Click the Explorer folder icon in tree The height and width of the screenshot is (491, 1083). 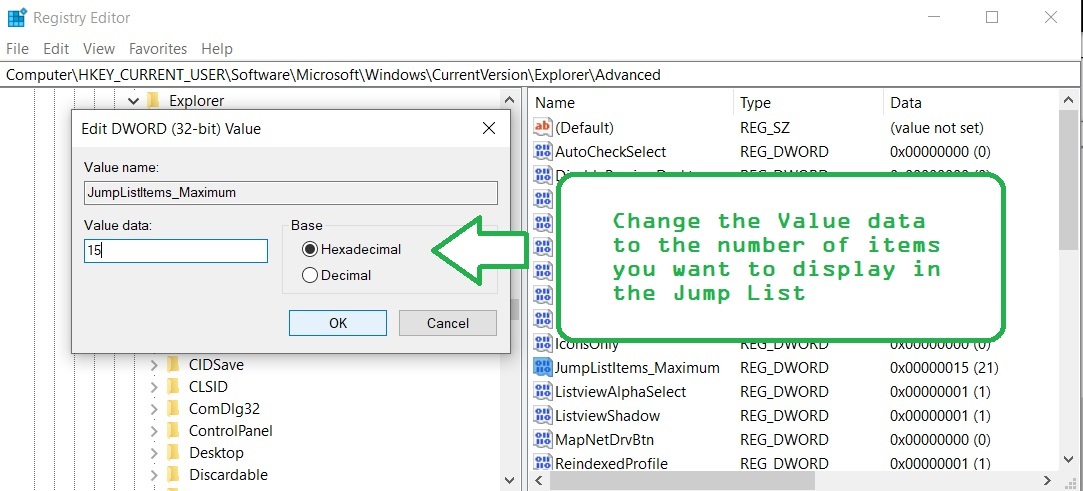click(153, 101)
